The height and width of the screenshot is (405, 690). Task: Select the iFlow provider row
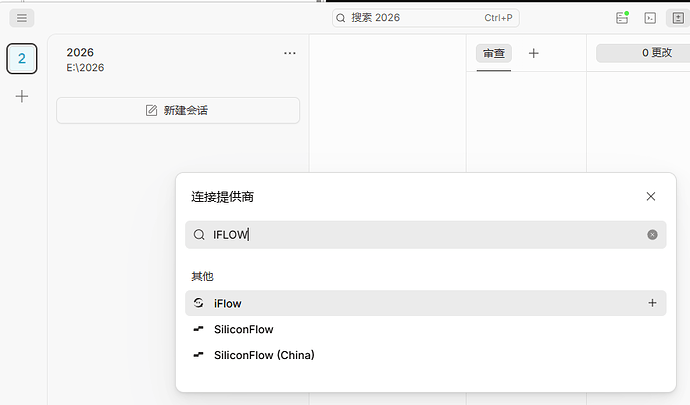(x=426, y=303)
